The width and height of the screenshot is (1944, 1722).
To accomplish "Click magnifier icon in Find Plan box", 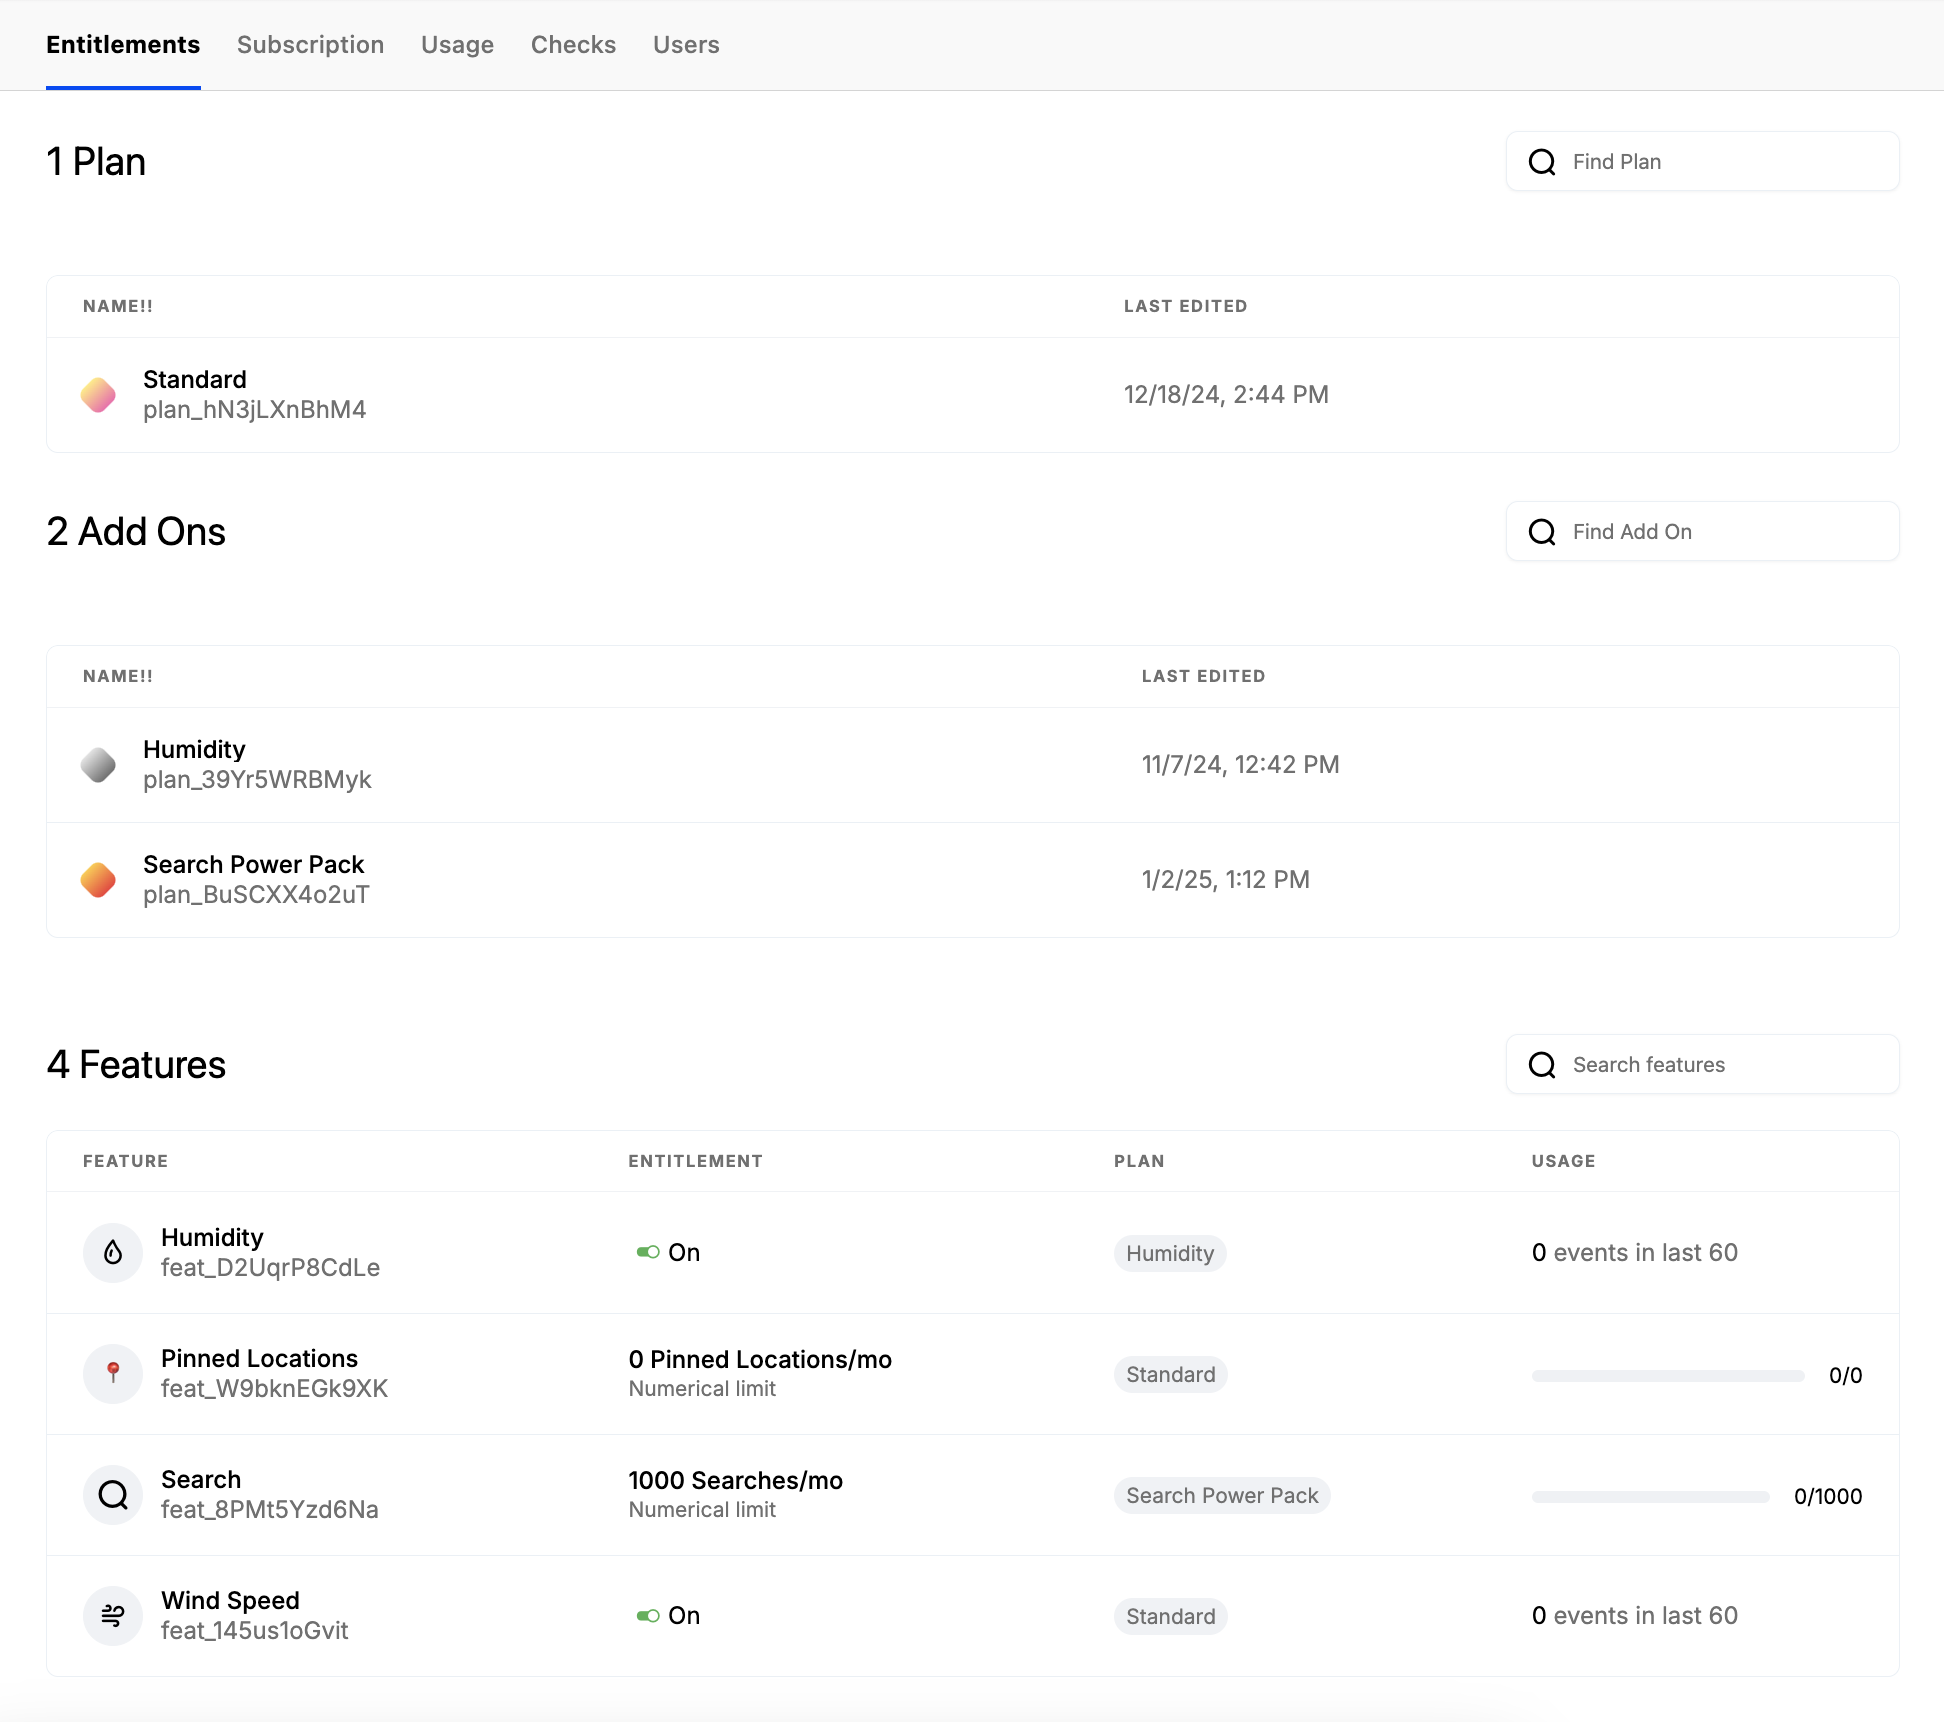I will (1542, 162).
